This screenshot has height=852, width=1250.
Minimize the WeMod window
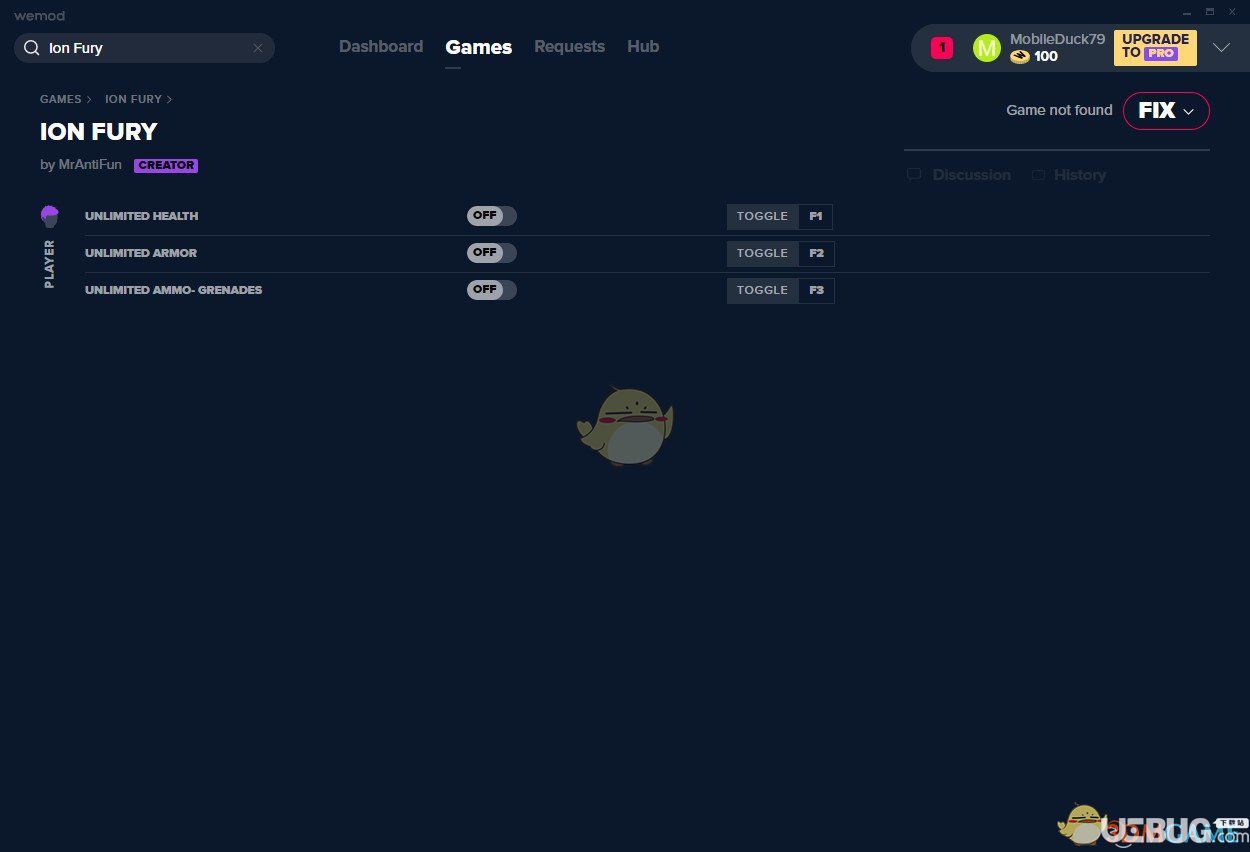coord(1186,12)
